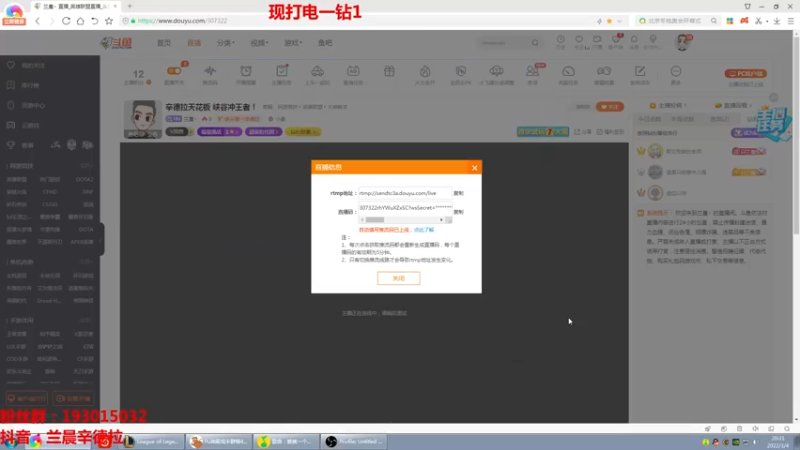Viewport: 800px width, 450px height.
Task: Bookmark page with star icon
Action: (109, 21)
